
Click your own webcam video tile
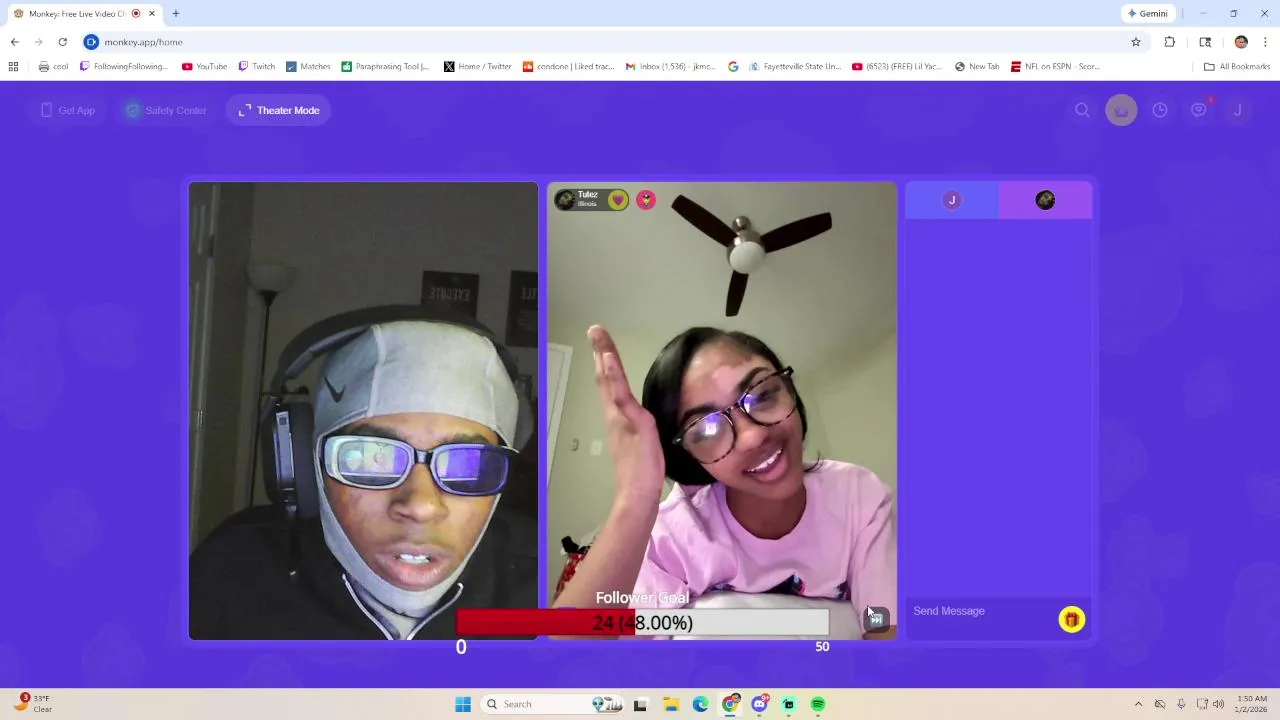pos(363,410)
